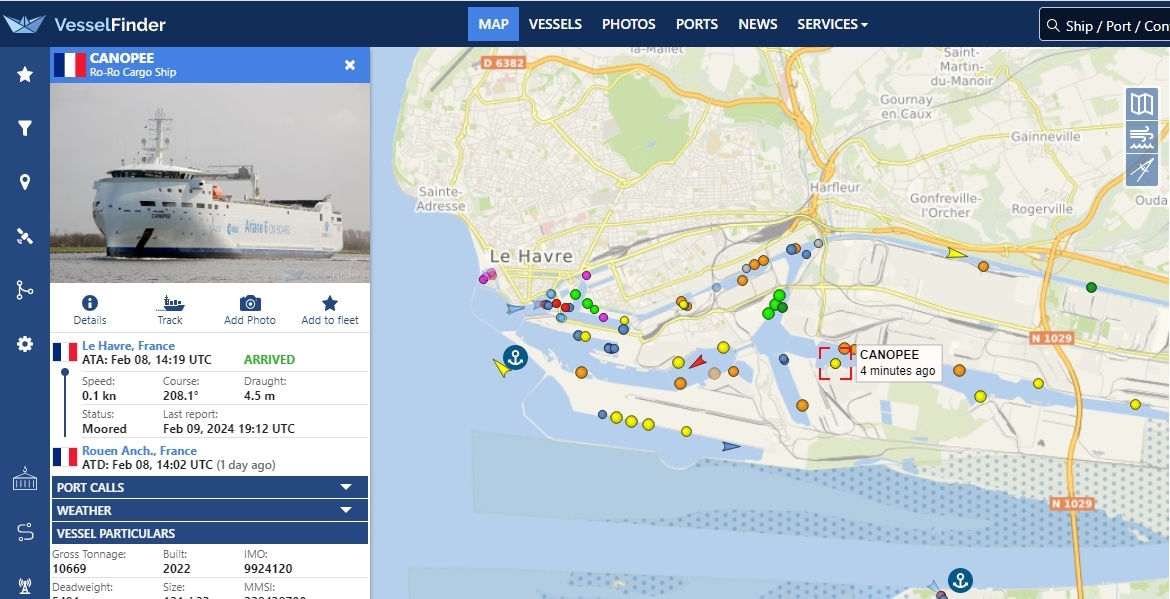Show the vessel Track

pos(170,310)
